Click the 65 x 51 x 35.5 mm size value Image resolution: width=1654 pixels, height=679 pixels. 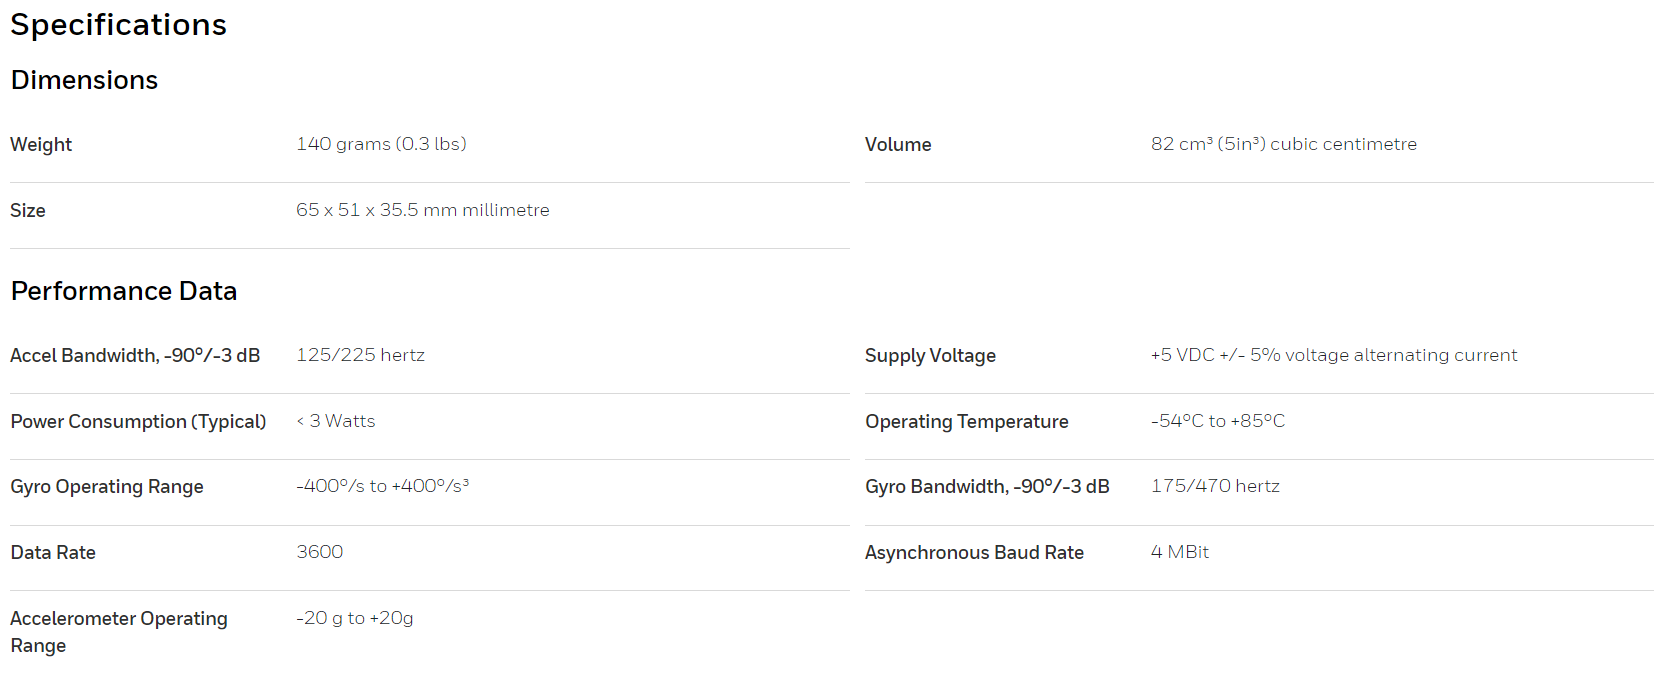(x=423, y=210)
